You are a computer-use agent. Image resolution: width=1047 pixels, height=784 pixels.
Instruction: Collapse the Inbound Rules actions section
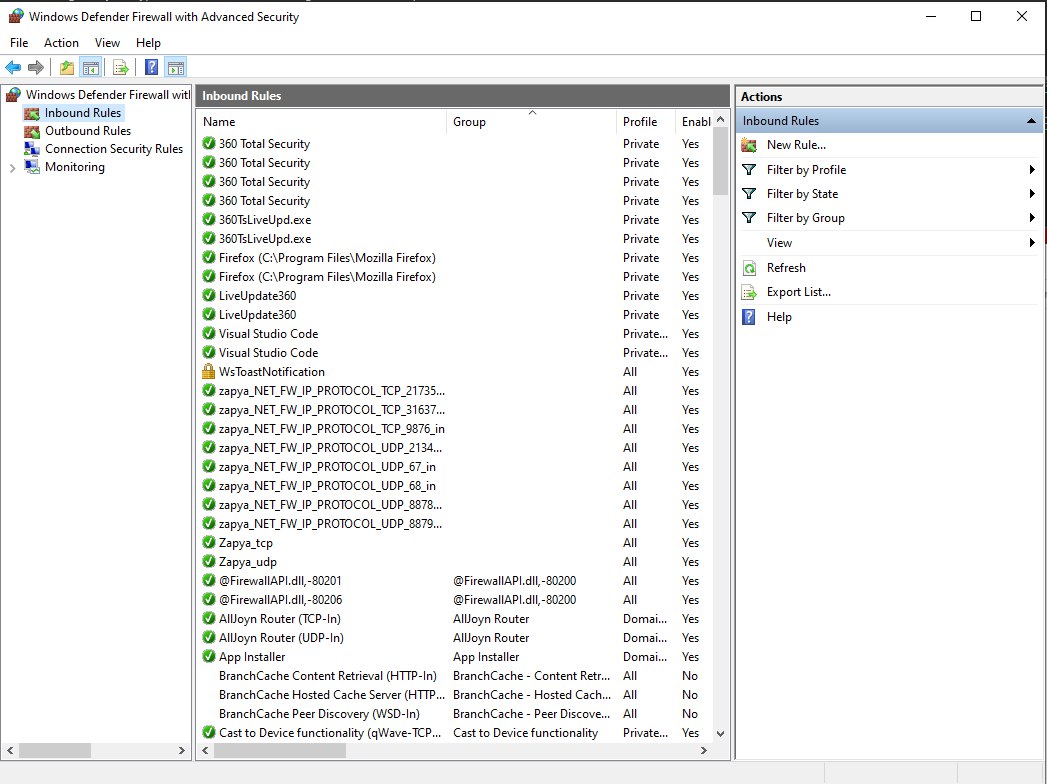pyautogui.click(x=1031, y=121)
